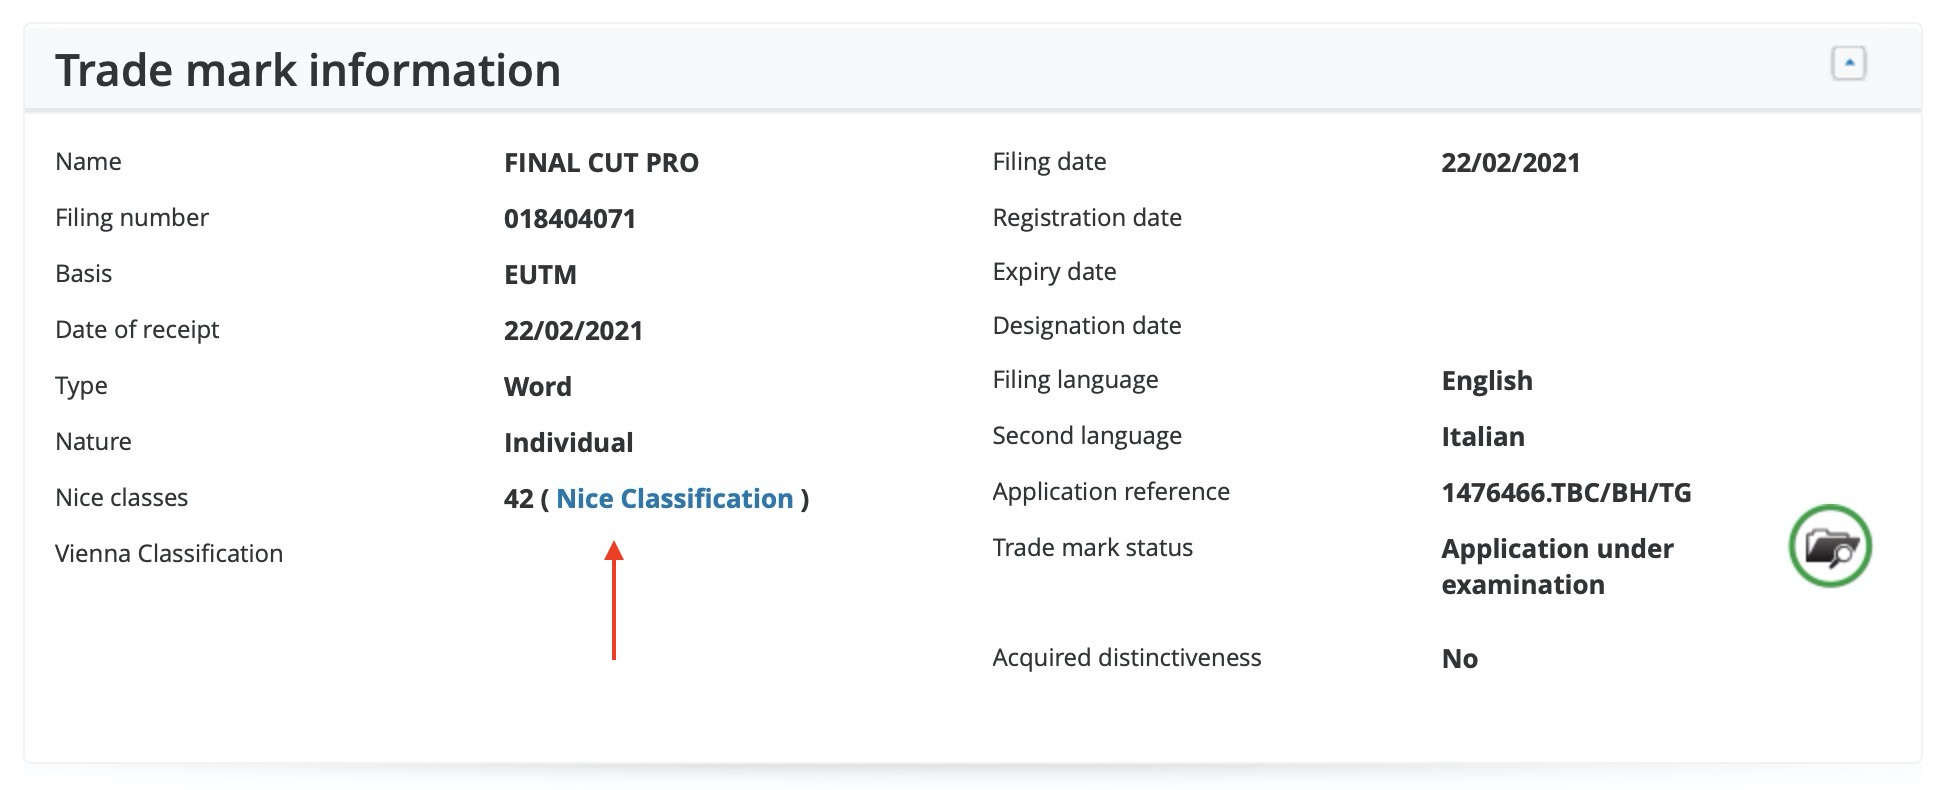1946x790 pixels.
Task: Click the Individual nature value
Action: click(568, 443)
